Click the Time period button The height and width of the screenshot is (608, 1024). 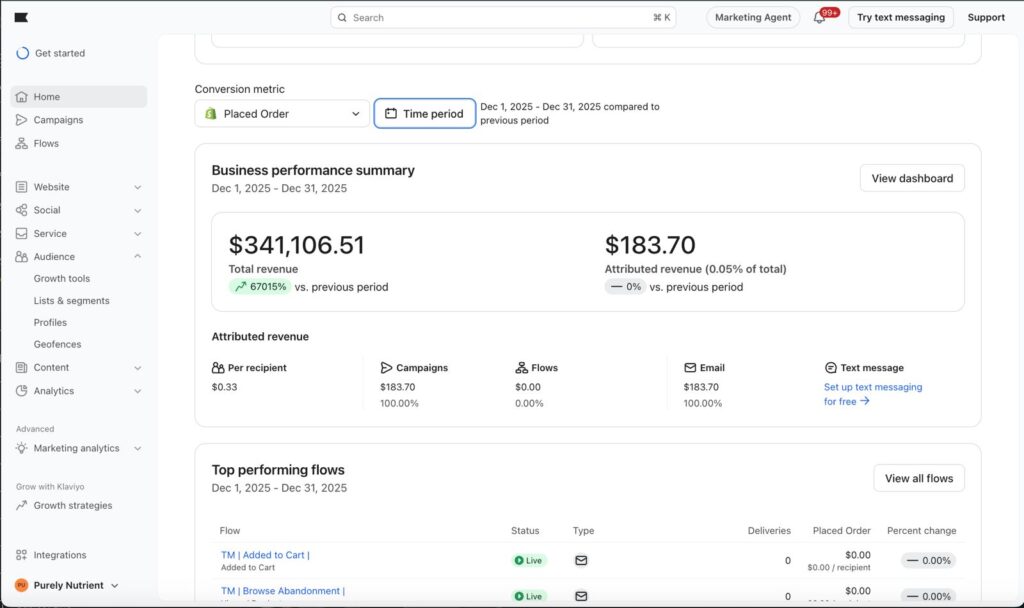point(424,114)
